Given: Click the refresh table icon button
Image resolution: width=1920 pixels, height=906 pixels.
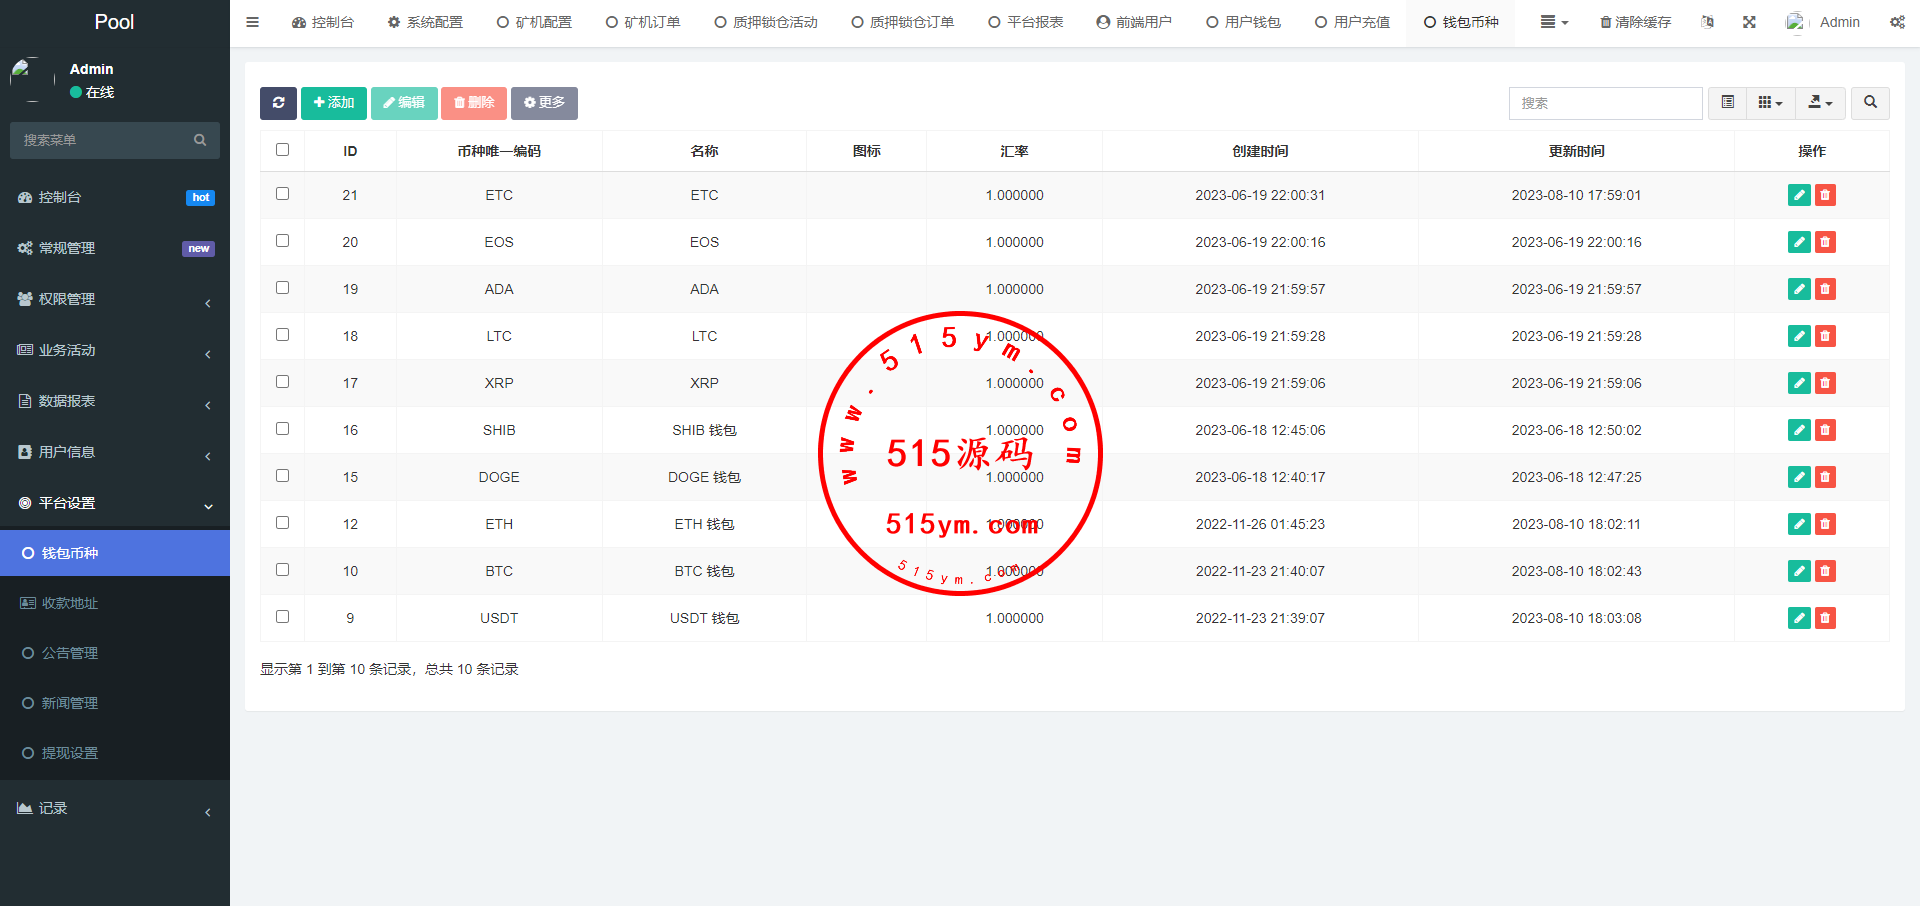Looking at the screenshot, I should tap(278, 103).
